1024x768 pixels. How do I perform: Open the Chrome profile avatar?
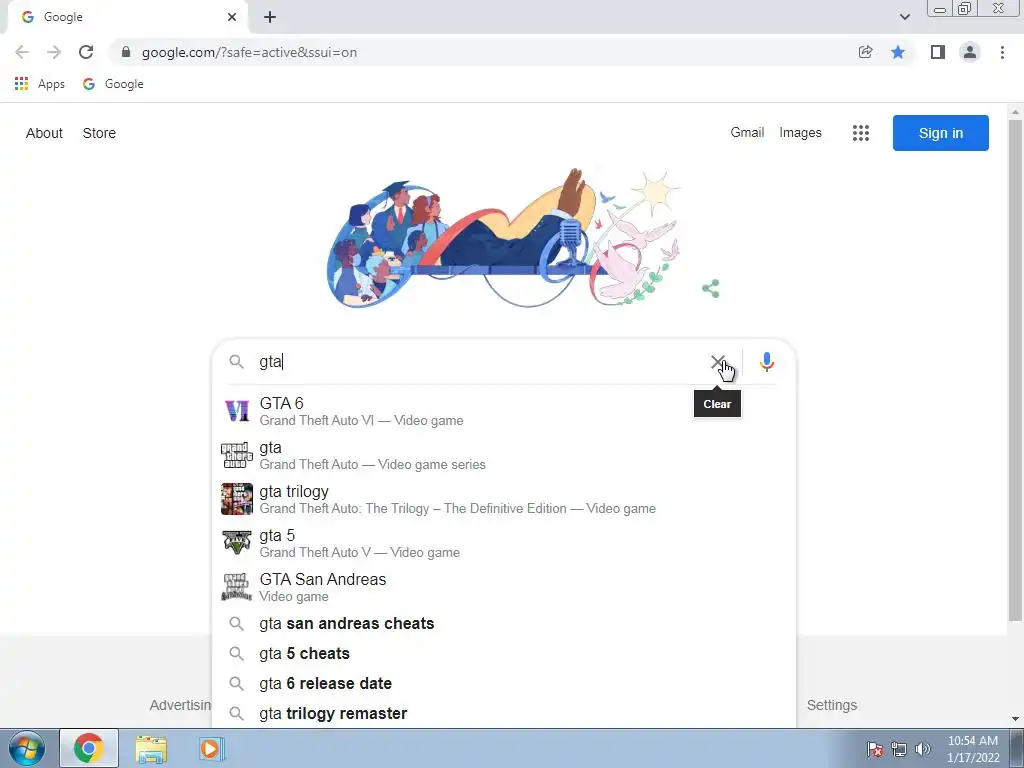[970, 52]
